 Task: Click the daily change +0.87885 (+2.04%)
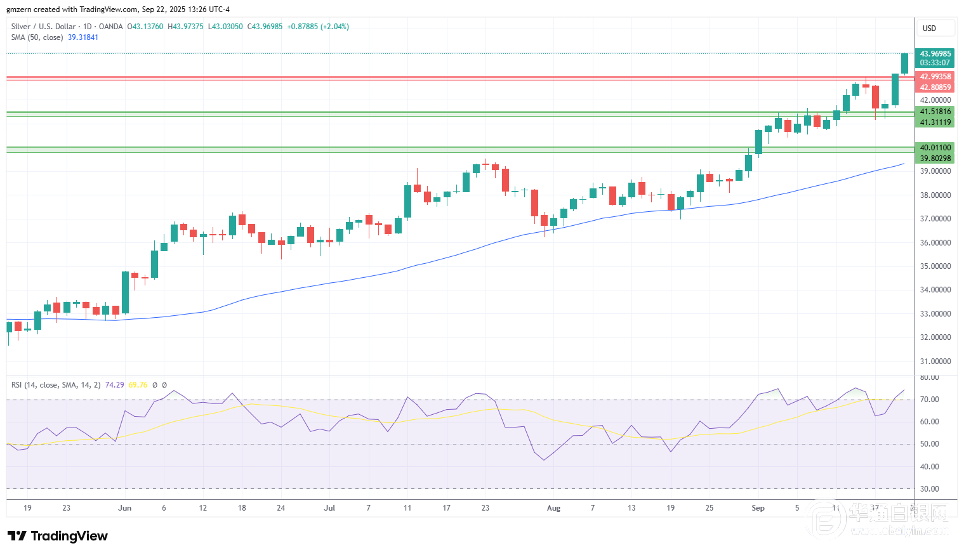pos(318,26)
